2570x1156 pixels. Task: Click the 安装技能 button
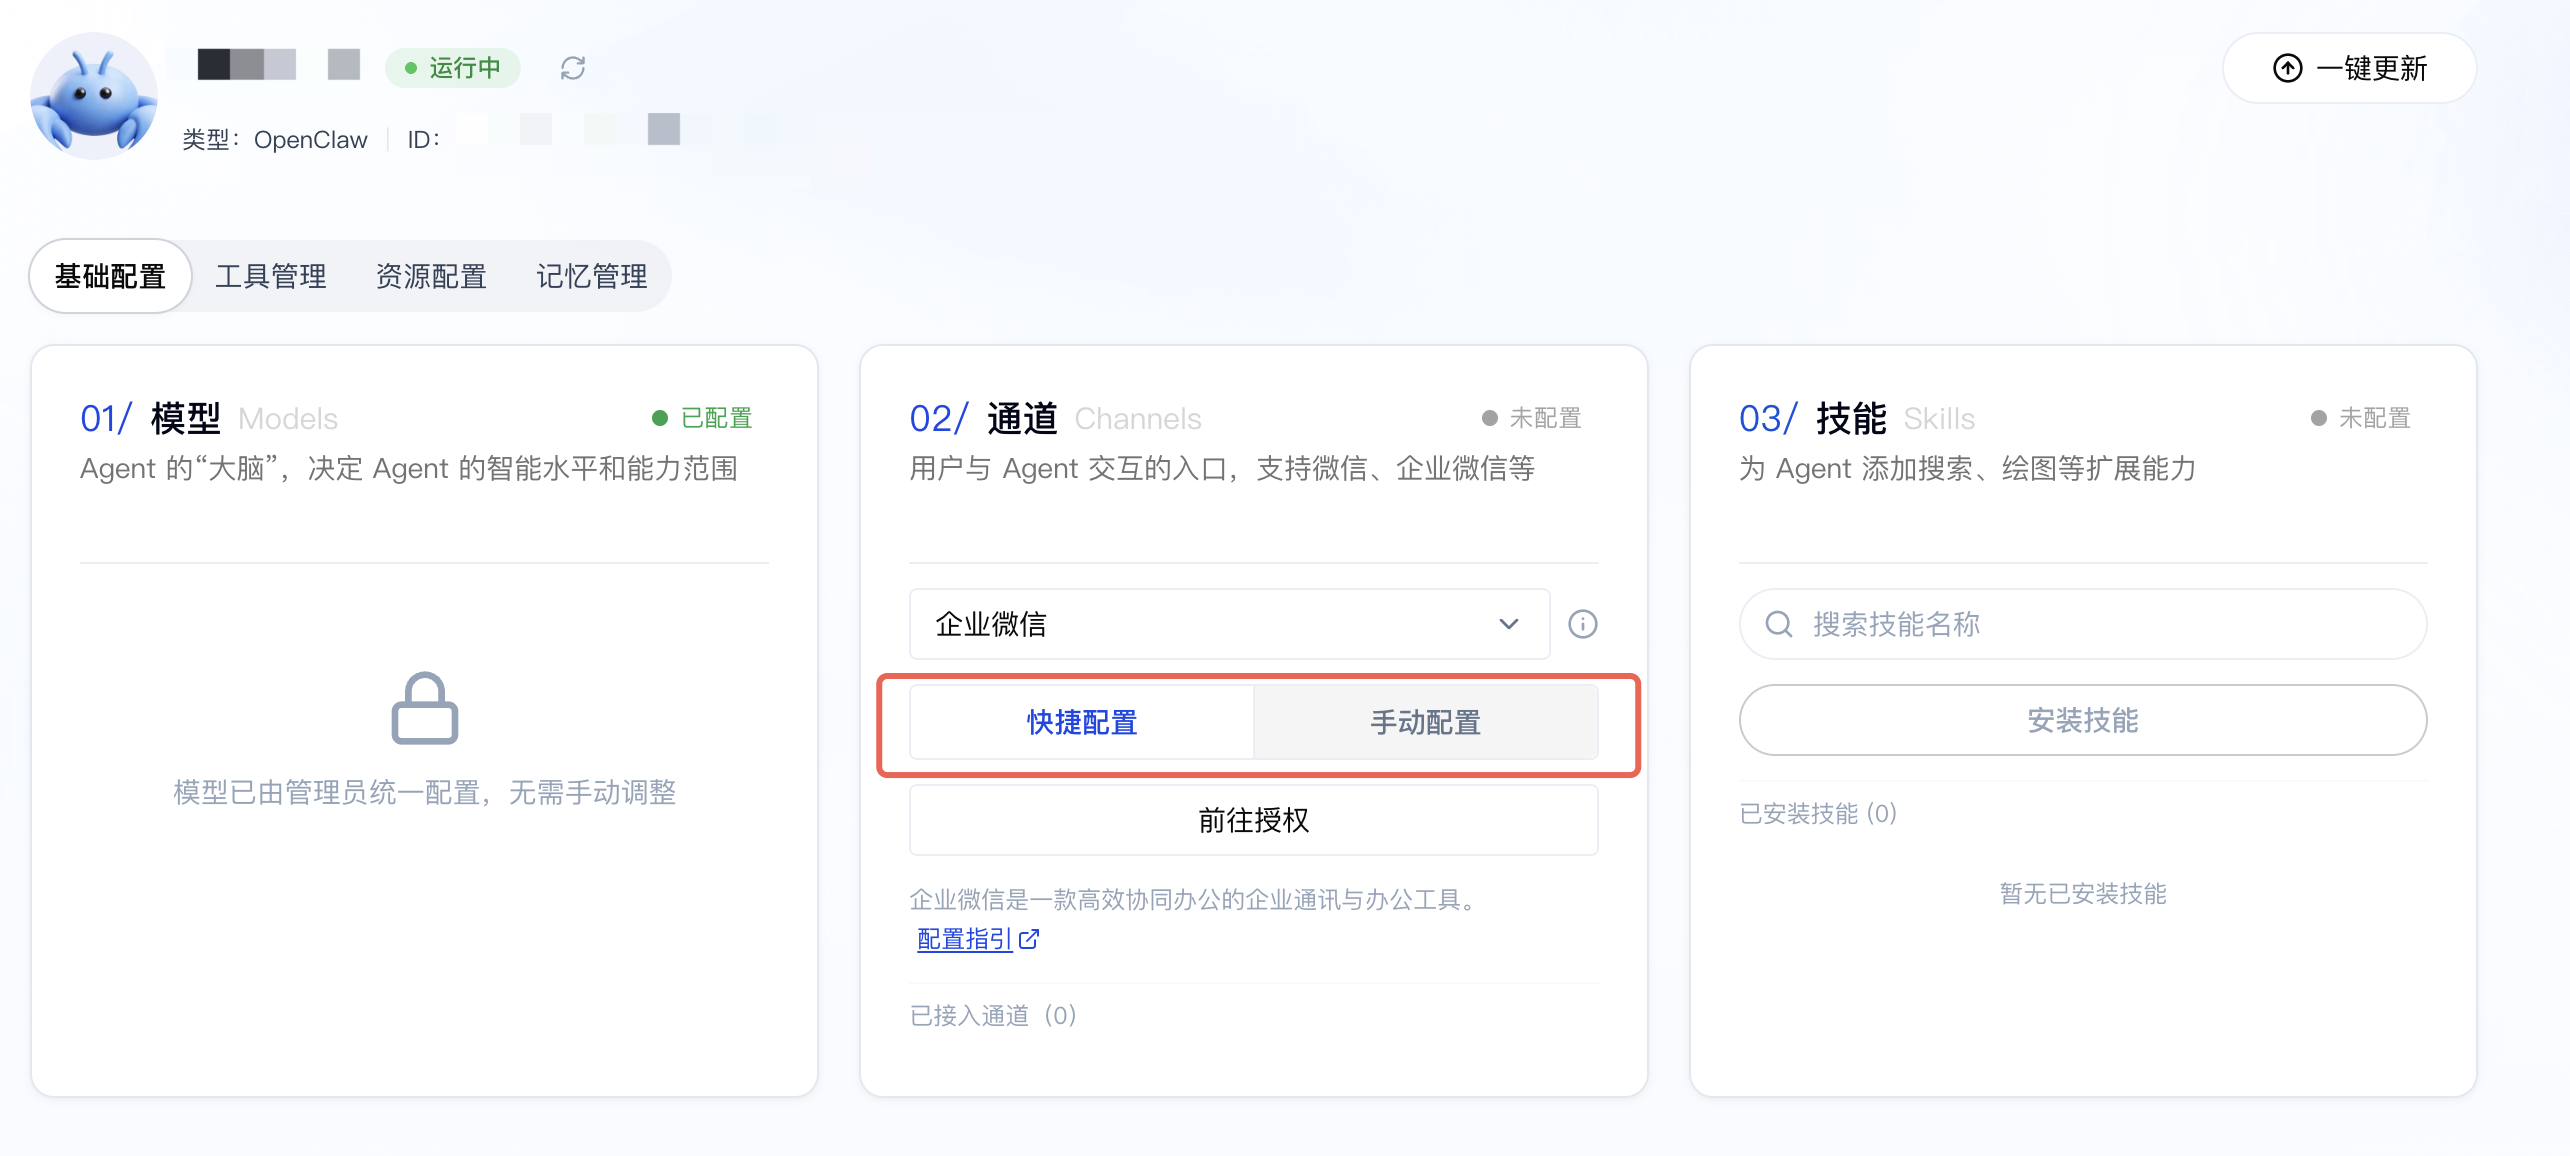pyautogui.click(x=2082, y=720)
